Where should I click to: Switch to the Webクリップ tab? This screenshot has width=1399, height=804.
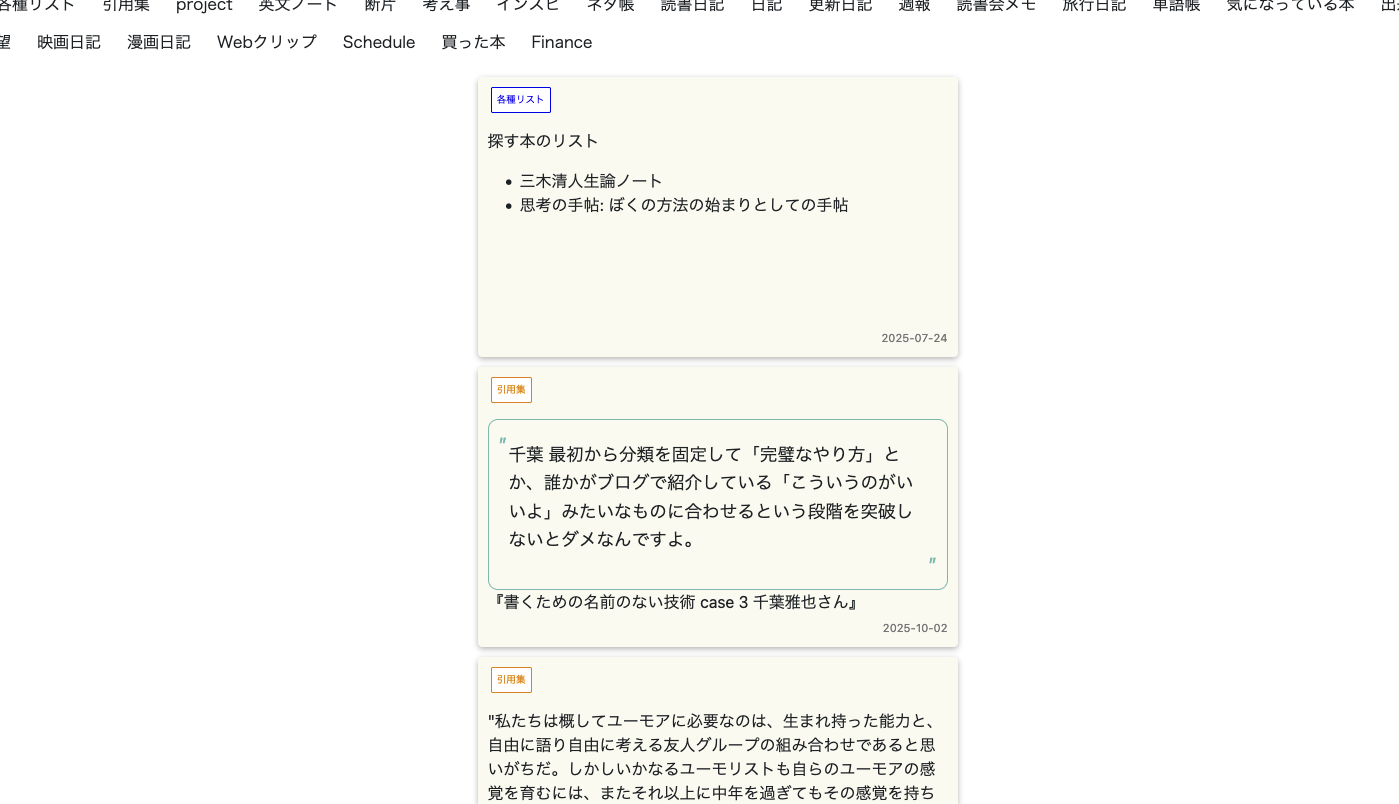click(266, 42)
